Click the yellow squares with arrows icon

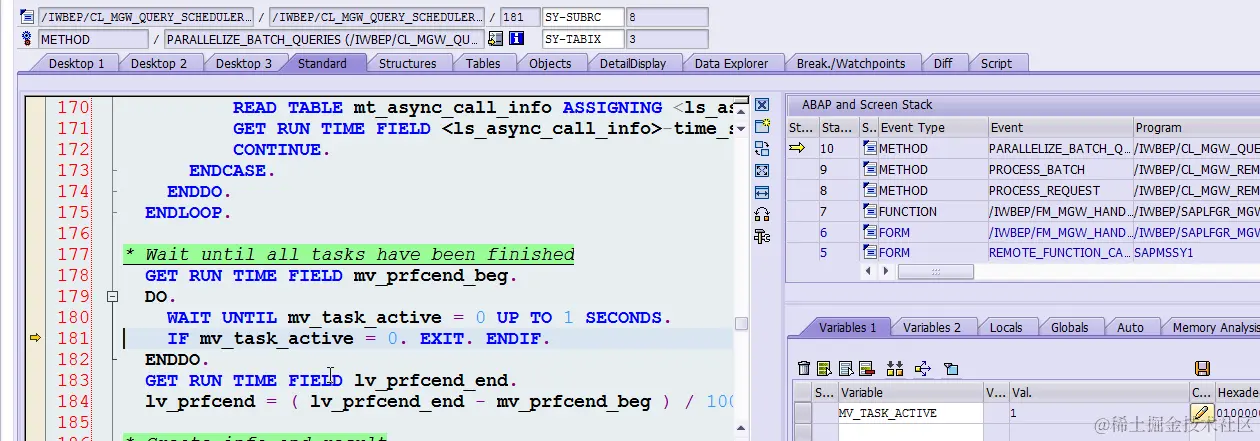[894, 369]
